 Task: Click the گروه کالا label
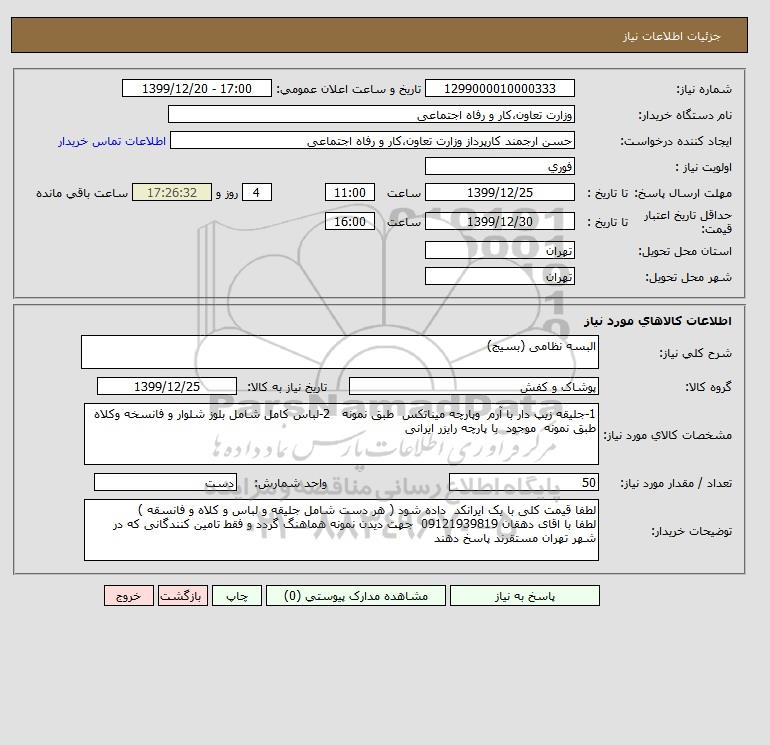[x=708, y=387]
